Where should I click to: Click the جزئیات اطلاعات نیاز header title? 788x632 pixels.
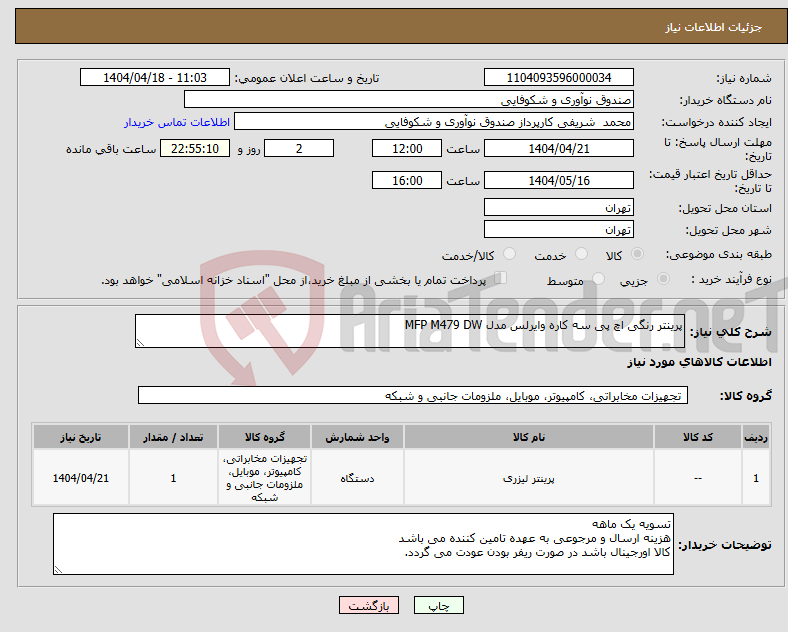coord(714,27)
